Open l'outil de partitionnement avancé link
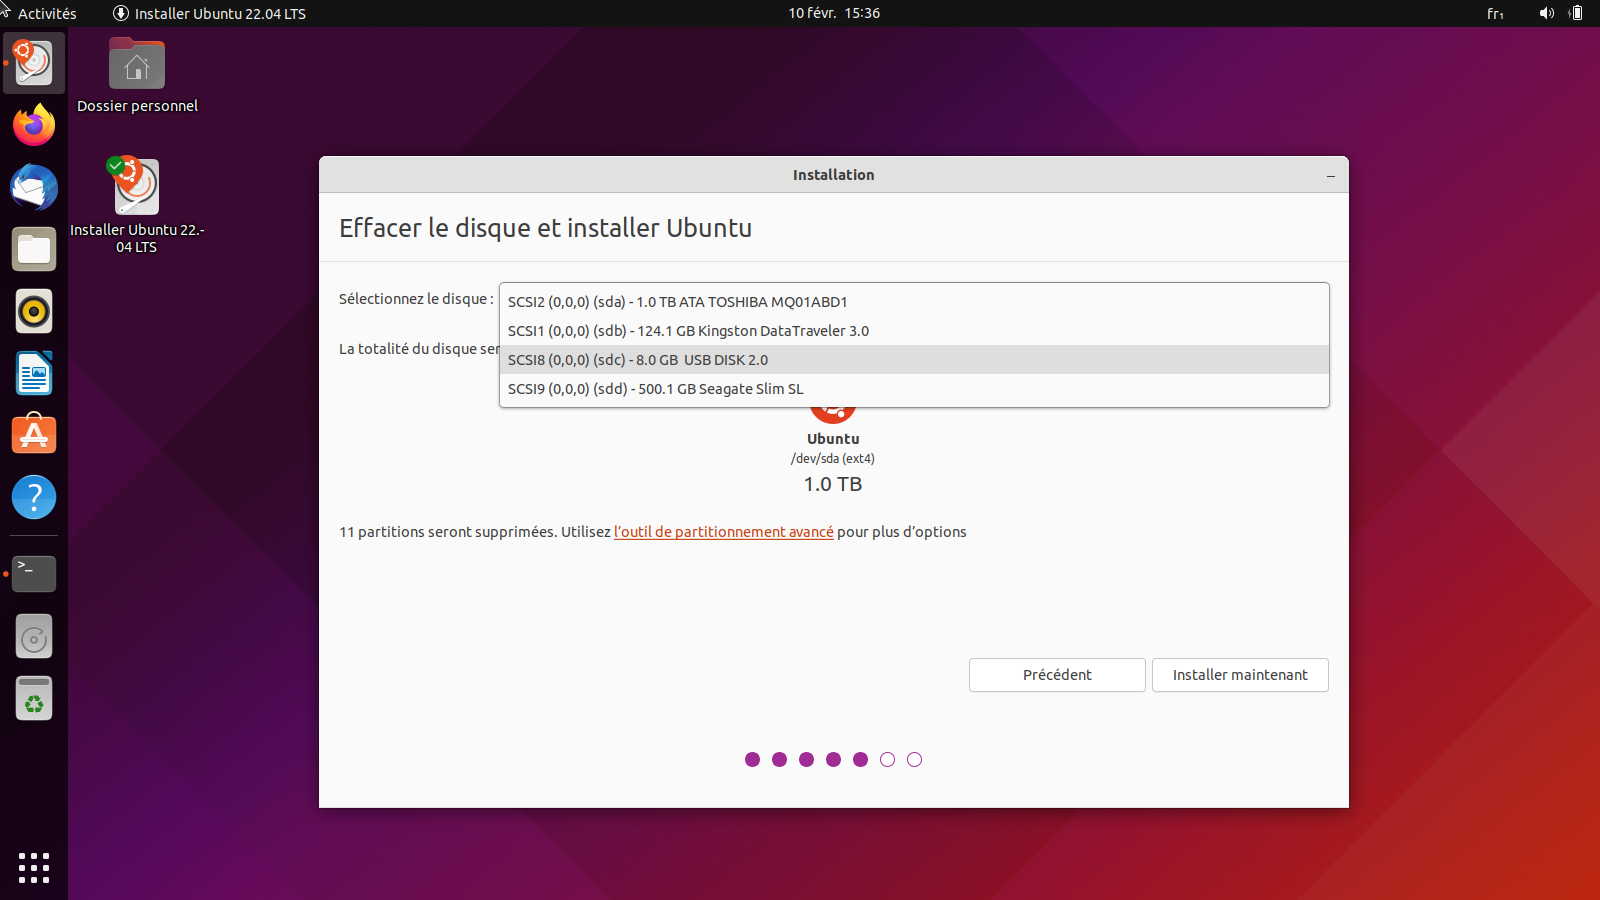 click(x=724, y=532)
